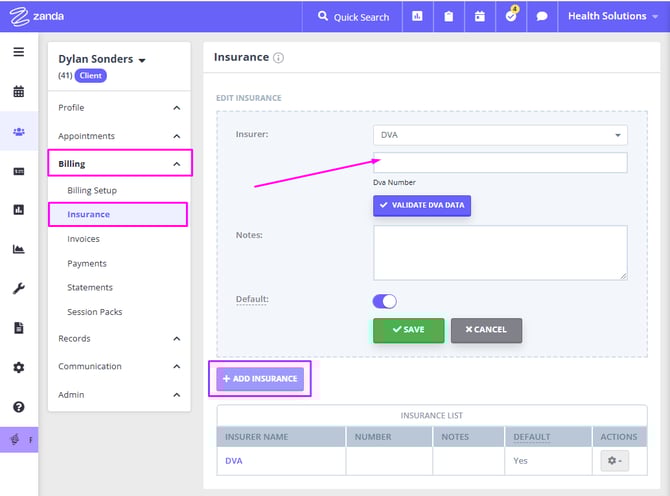Click the settings gear icon in sidebar
This screenshot has height=496, width=670.
click(18, 367)
